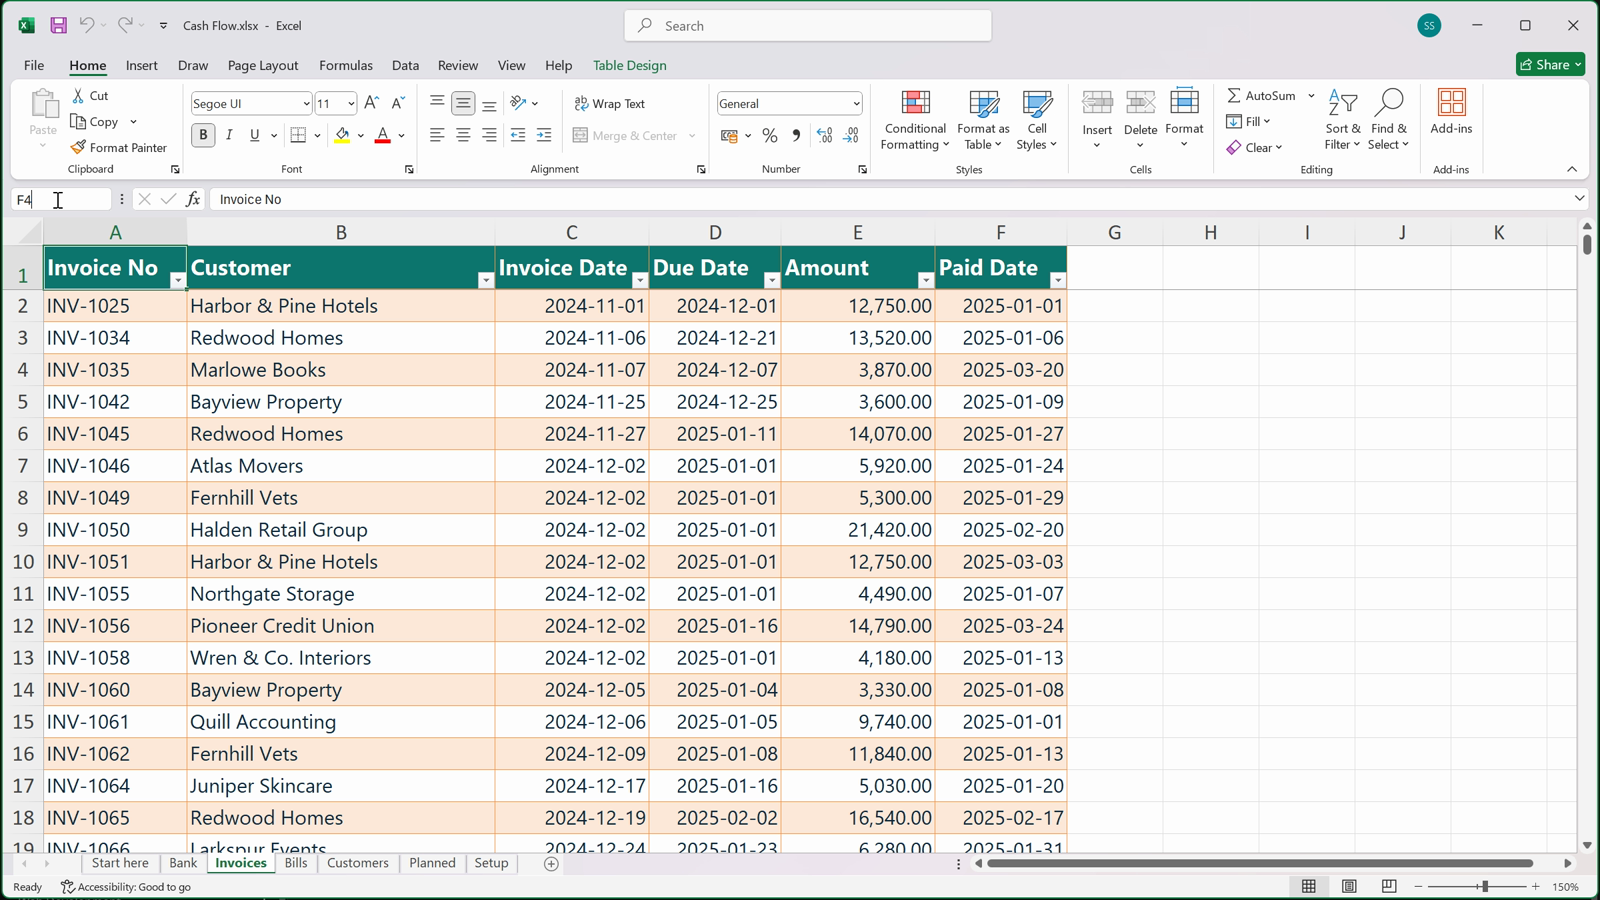Click Fill Color highlighter swatch
The height and width of the screenshot is (900, 1600).
pyautogui.click(x=342, y=135)
